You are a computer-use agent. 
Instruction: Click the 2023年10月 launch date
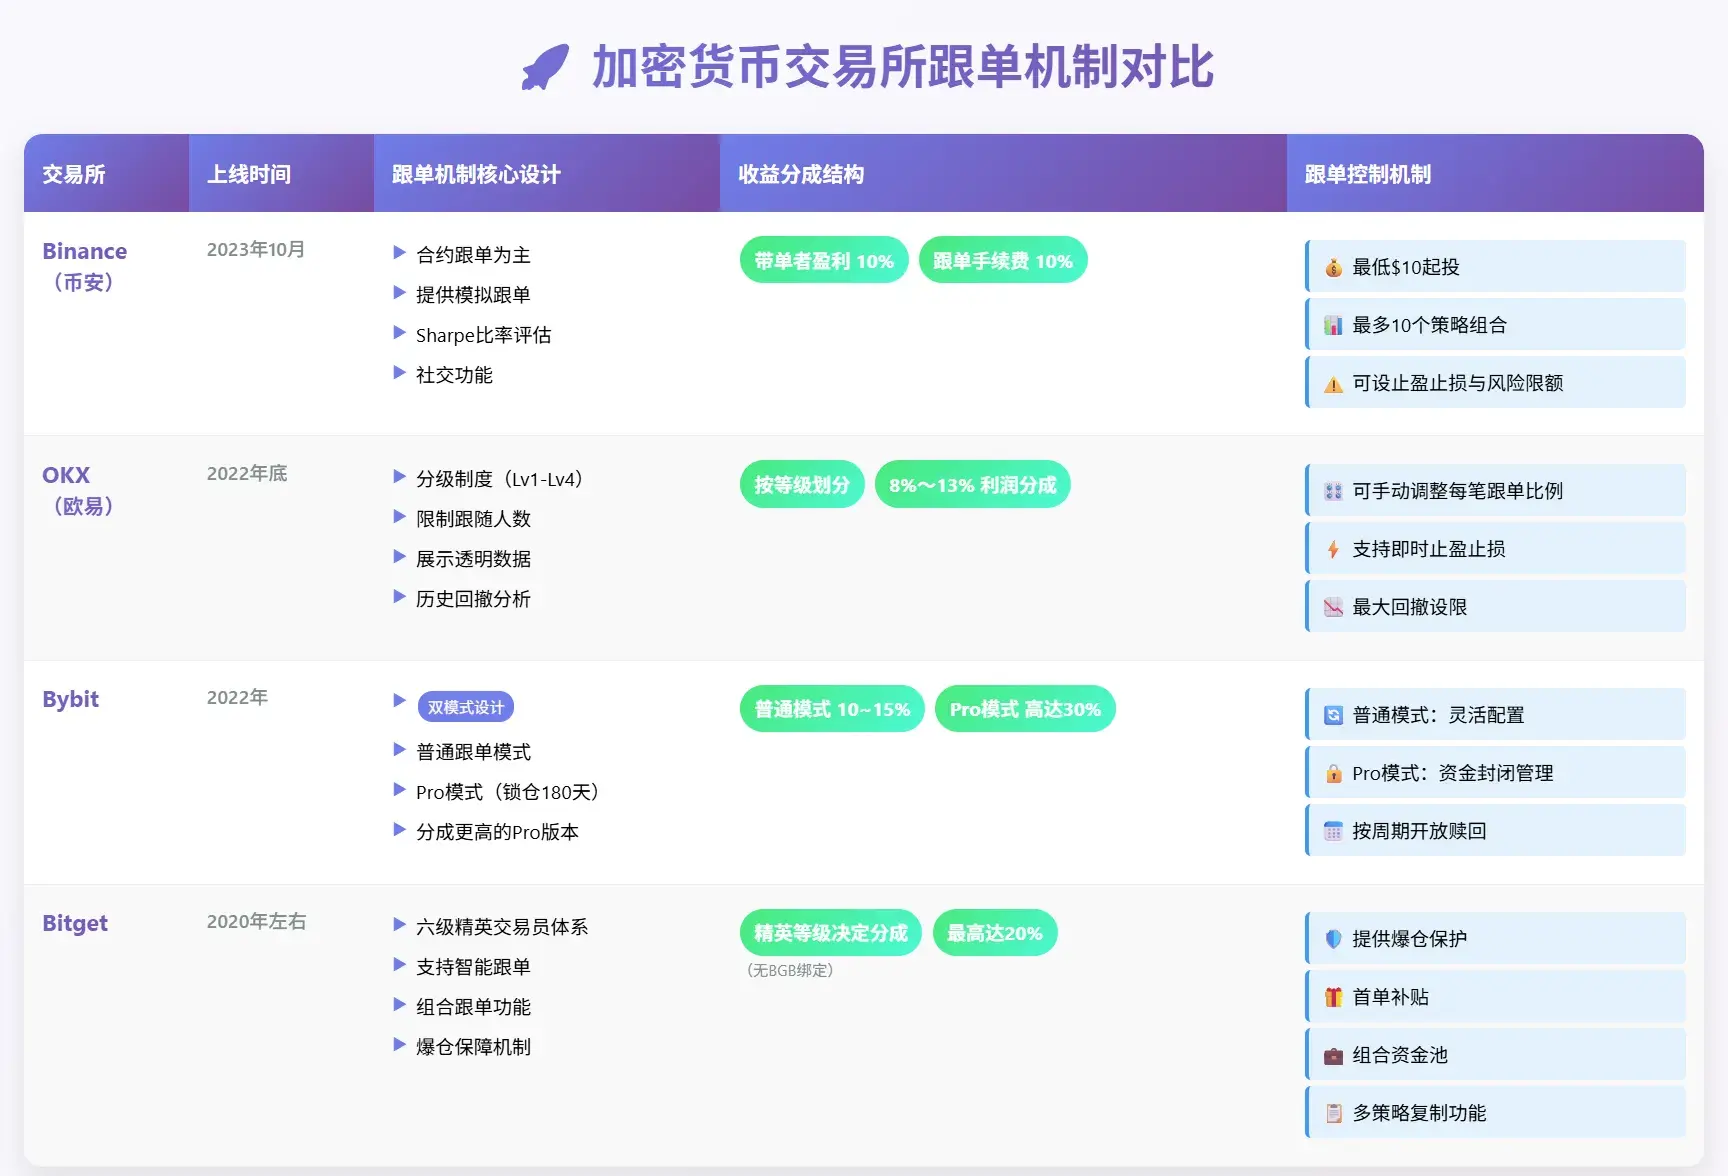pos(256,249)
